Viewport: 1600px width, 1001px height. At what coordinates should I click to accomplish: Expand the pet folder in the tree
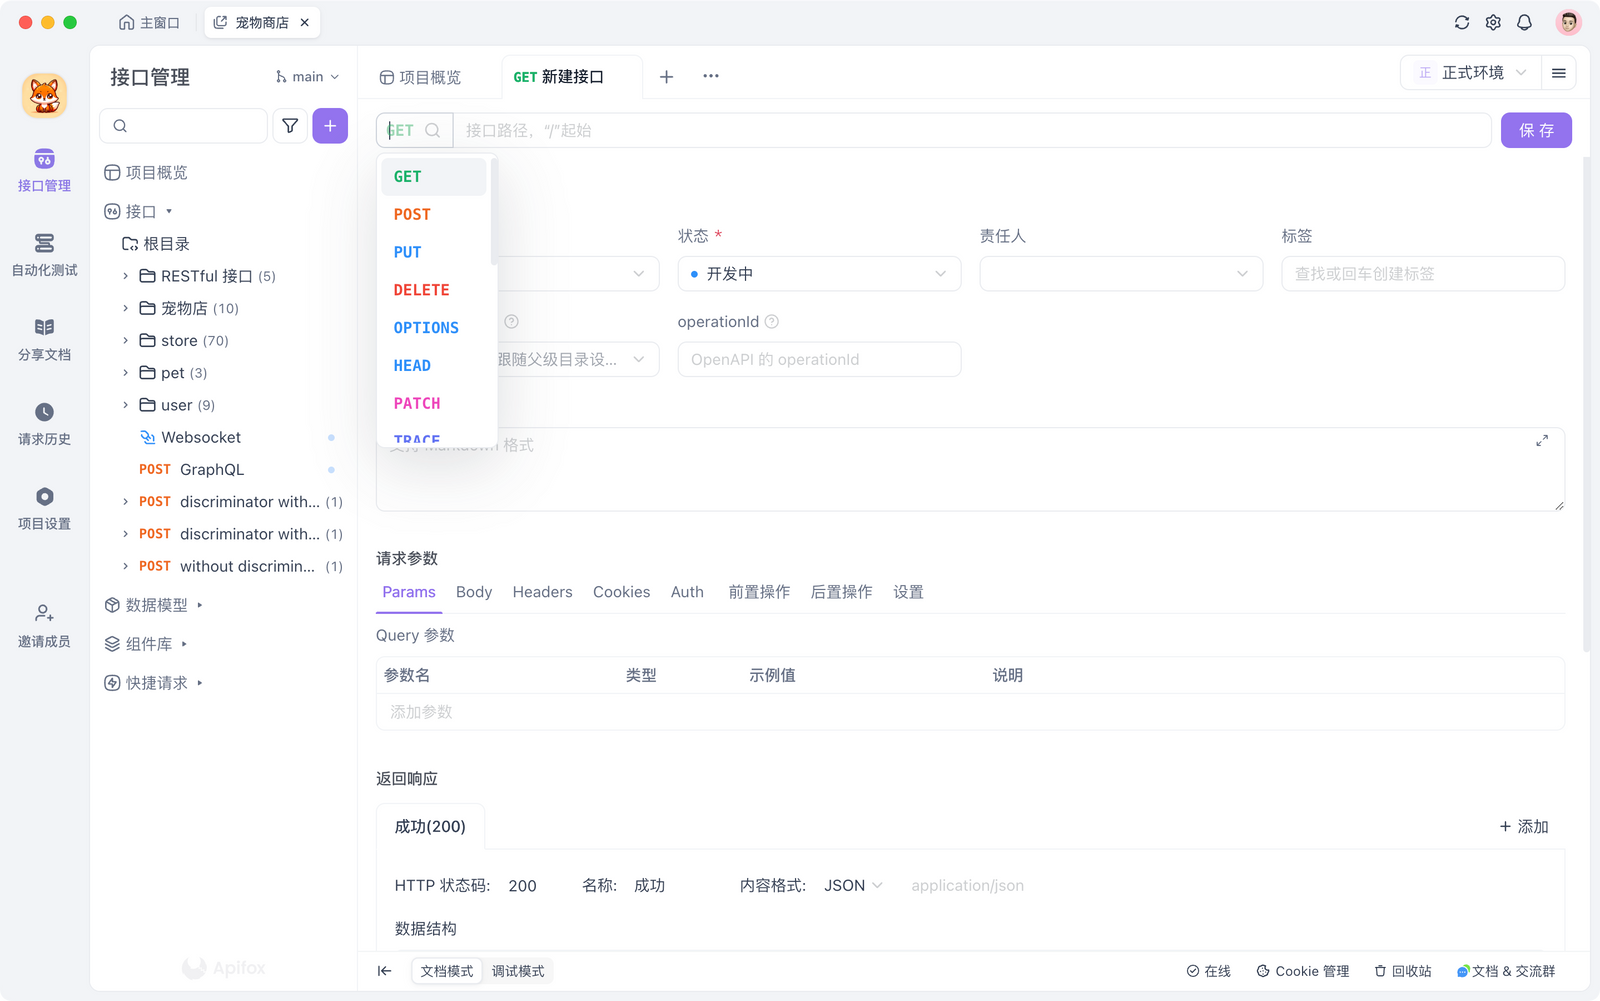pyautogui.click(x=124, y=372)
